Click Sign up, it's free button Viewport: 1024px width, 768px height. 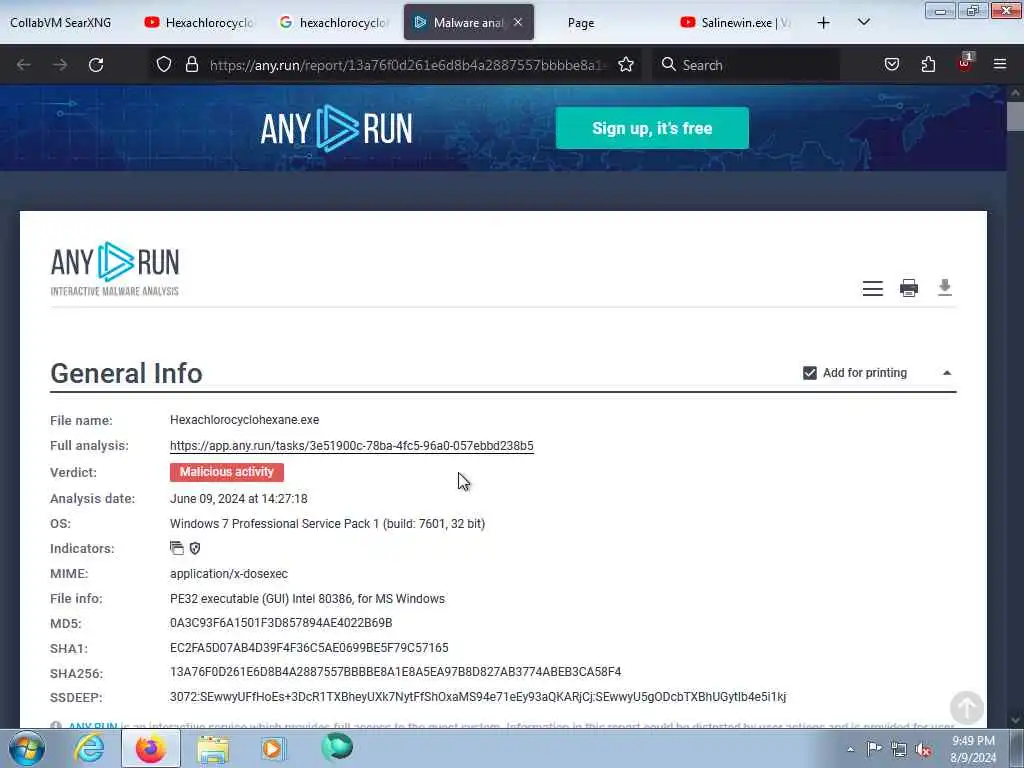(652, 128)
